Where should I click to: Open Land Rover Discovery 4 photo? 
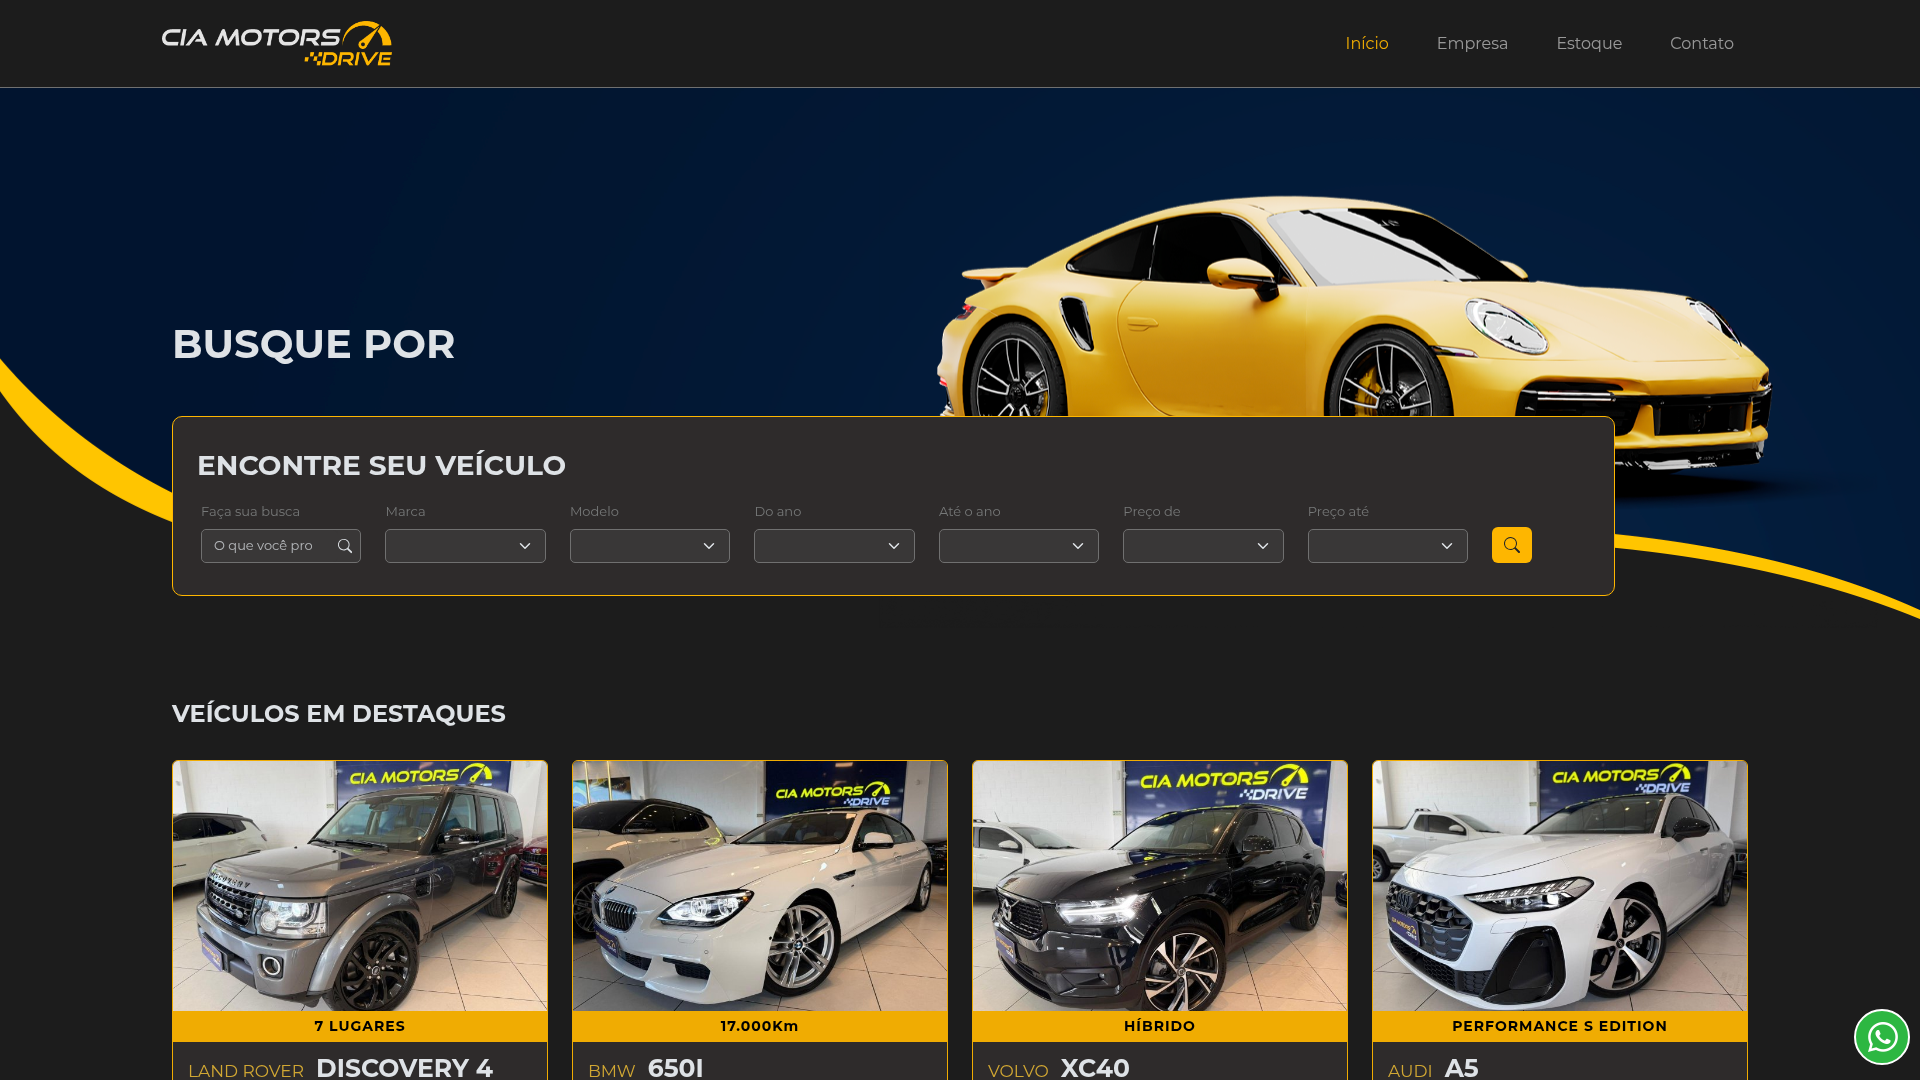pyautogui.click(x=360, y=886)
